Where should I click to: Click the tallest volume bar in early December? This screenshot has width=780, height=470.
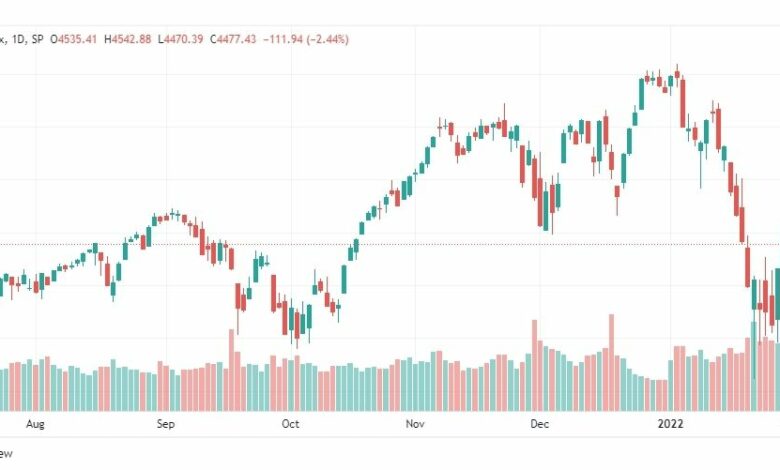[535, 365]
